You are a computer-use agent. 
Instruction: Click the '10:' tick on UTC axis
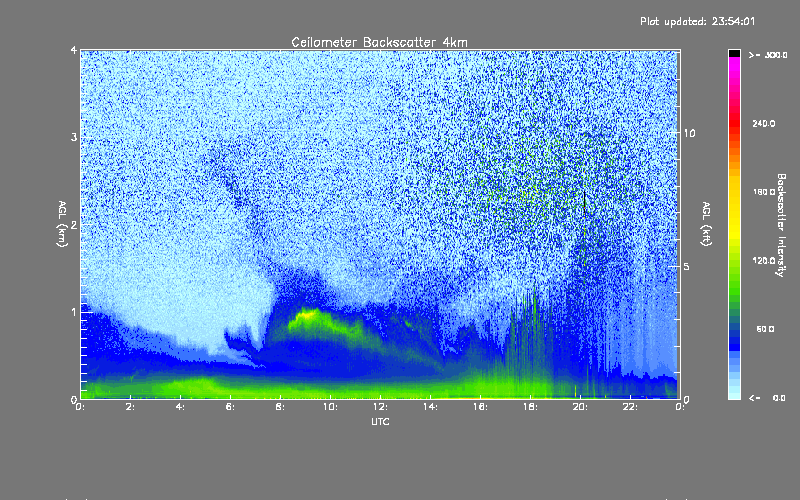tap(330, 407)
